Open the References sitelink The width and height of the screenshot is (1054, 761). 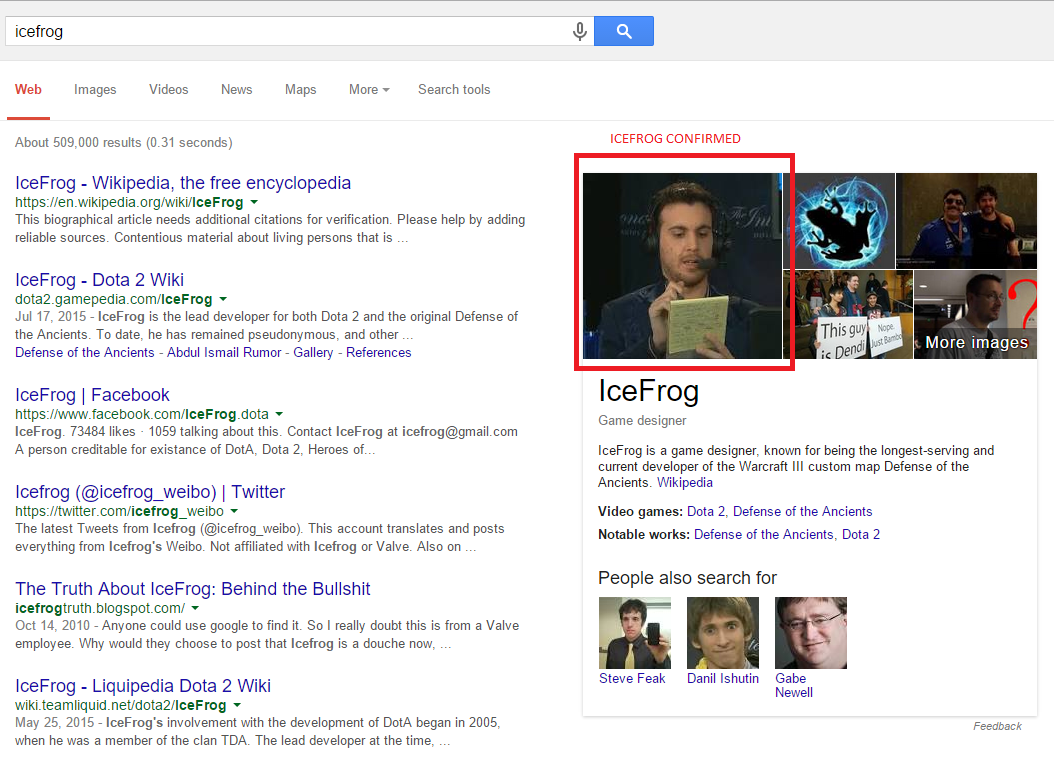tap(378, 352)
